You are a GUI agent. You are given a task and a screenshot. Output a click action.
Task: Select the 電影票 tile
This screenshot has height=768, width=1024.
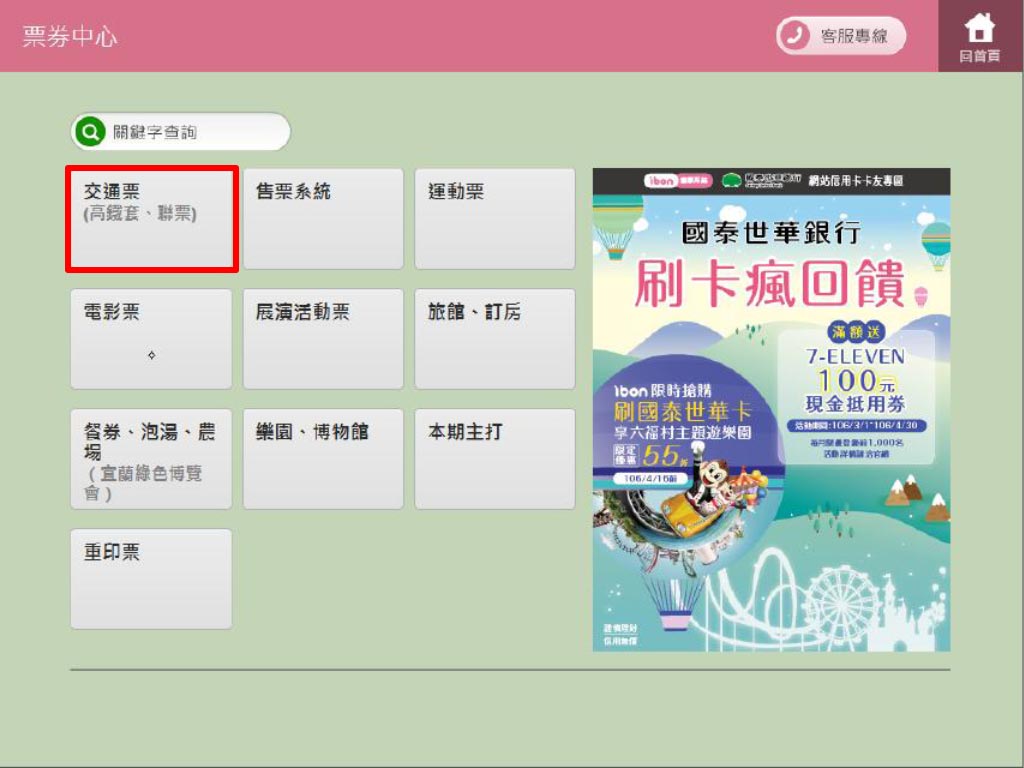point(151,339)
